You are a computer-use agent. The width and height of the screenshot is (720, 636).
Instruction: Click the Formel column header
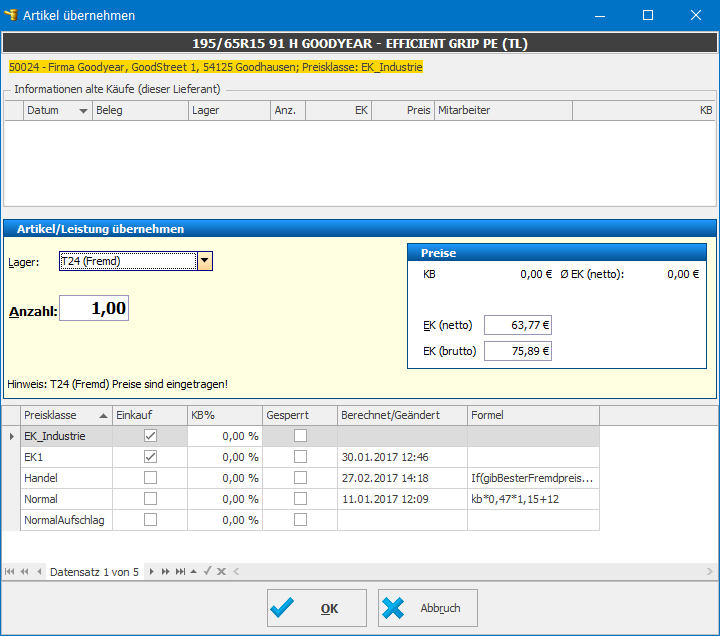tap(534, 415)
